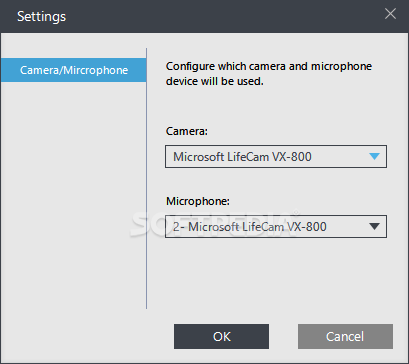
Task: Expand the Camera list using the blue arrow
Action: tap(375, 156)
